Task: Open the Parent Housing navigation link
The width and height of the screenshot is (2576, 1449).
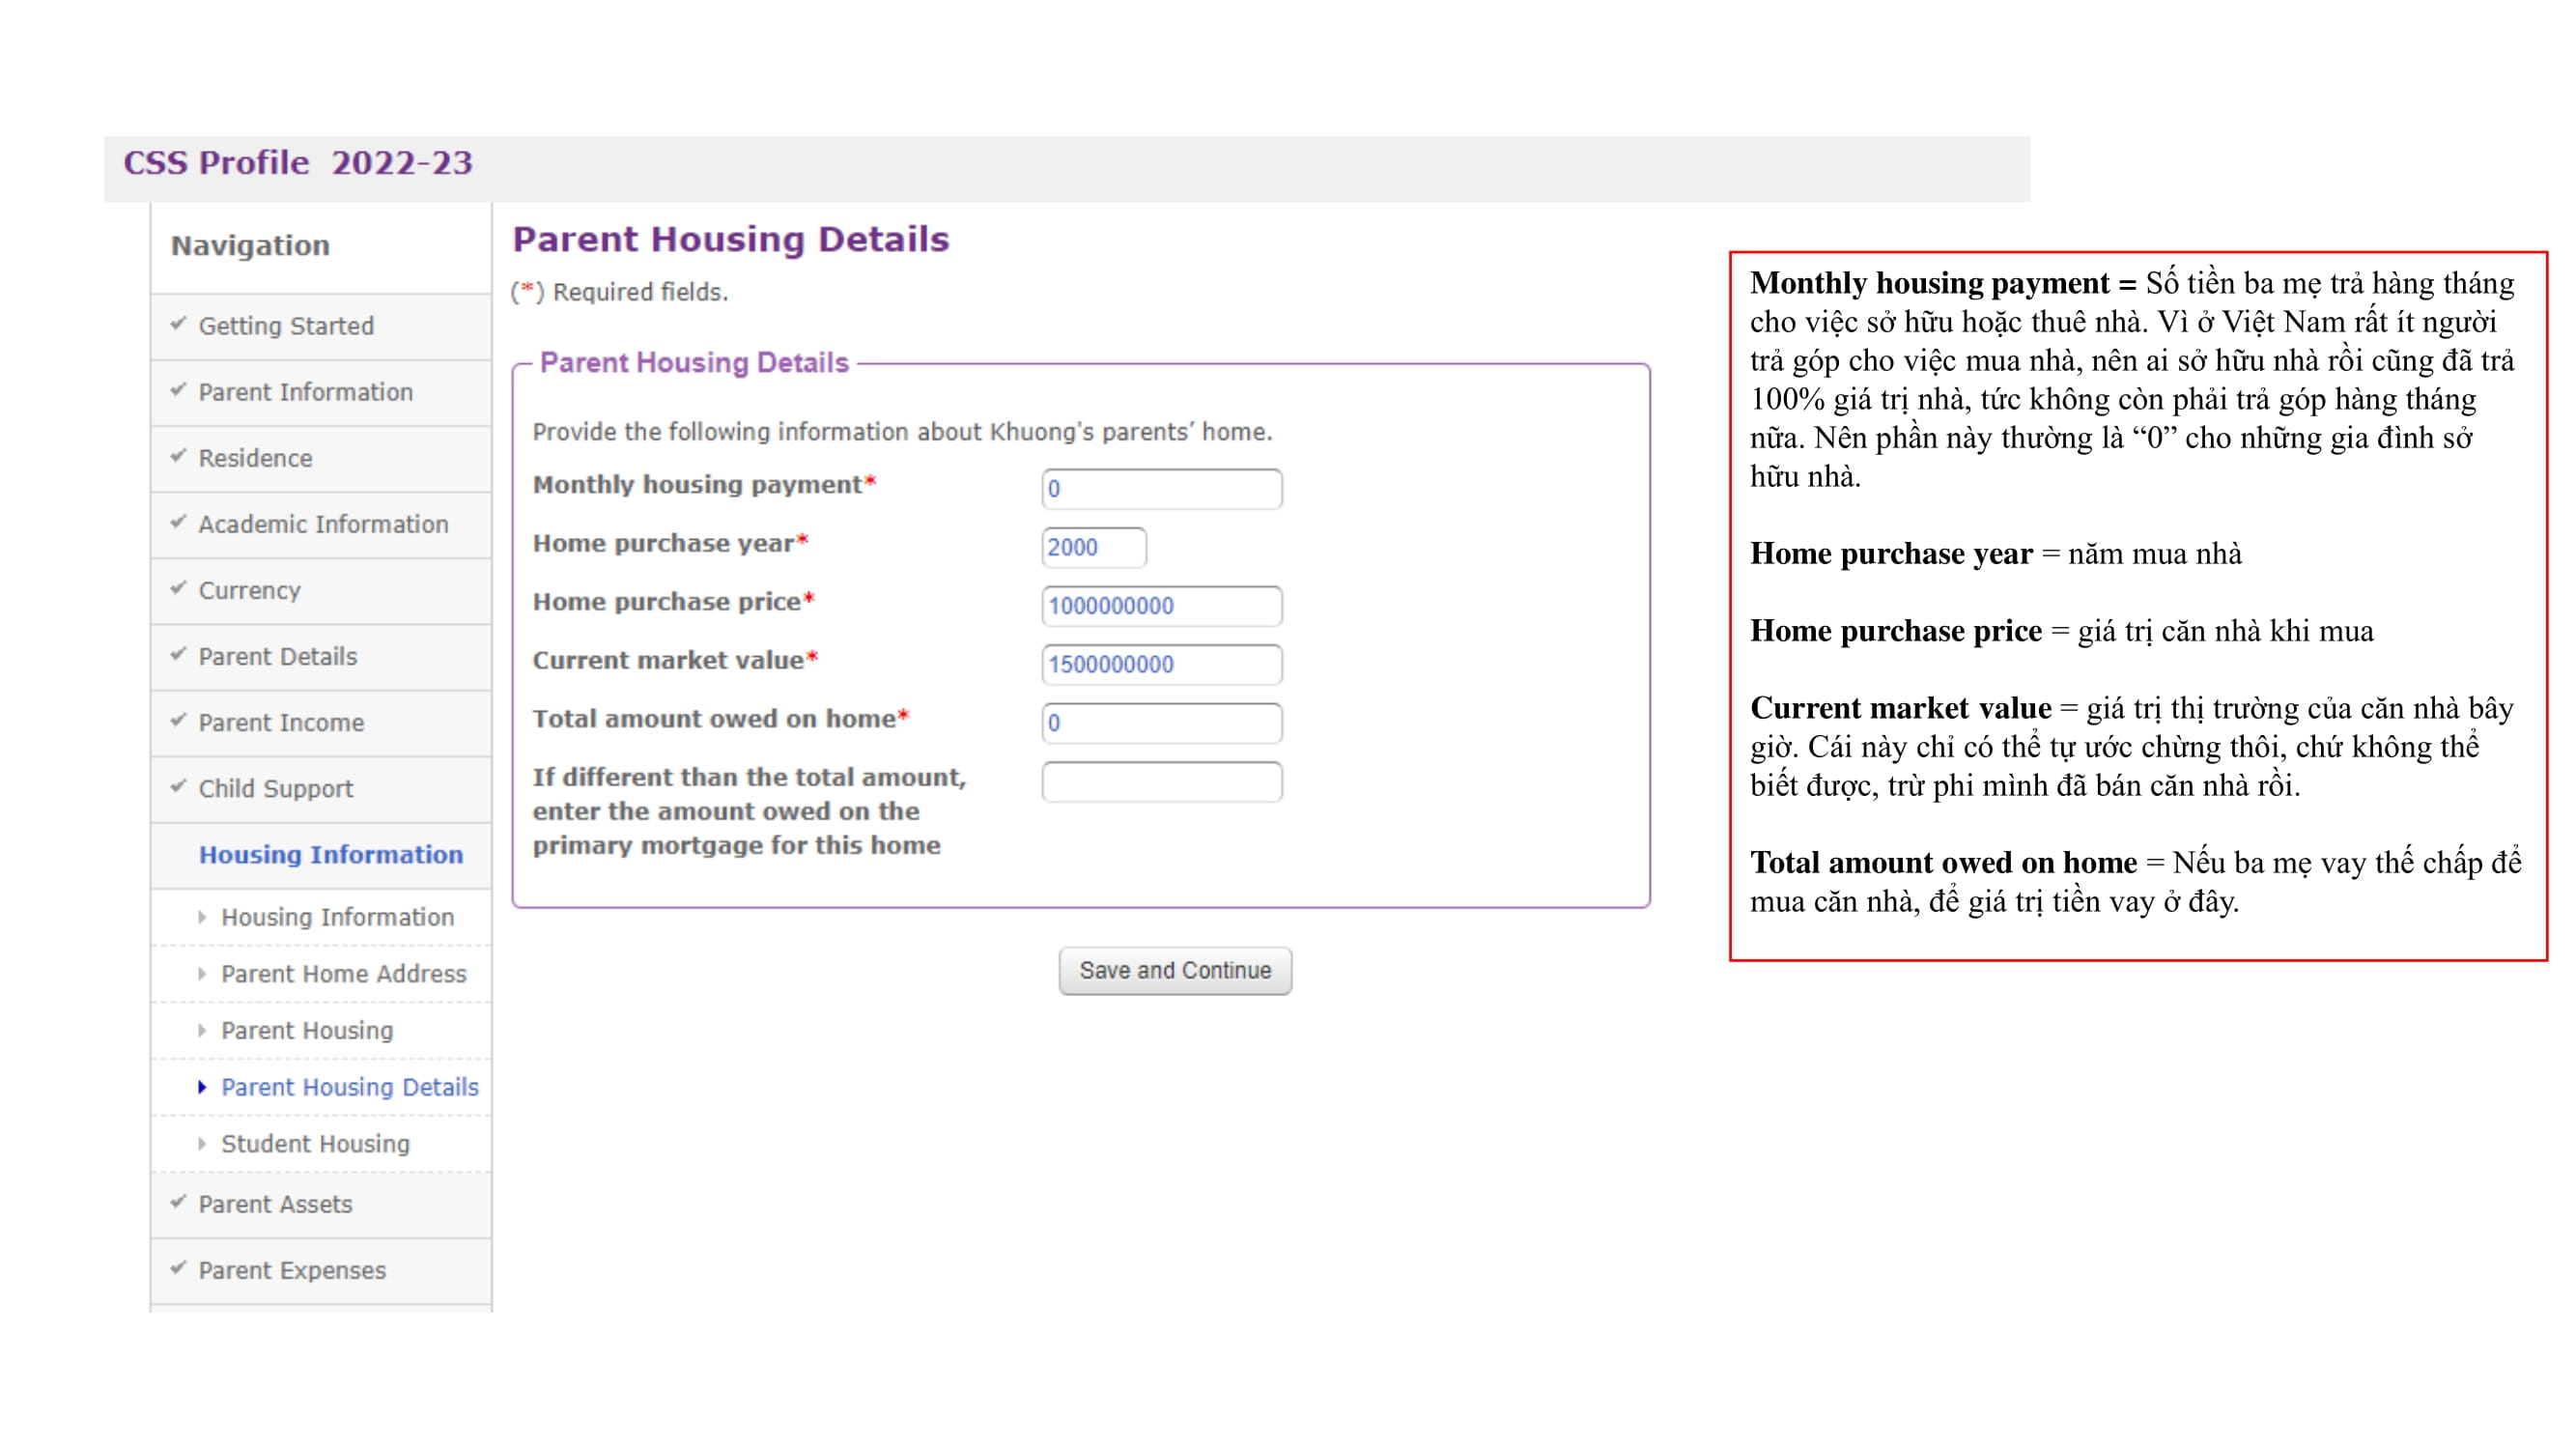Action: click(x=306, y=1030)
